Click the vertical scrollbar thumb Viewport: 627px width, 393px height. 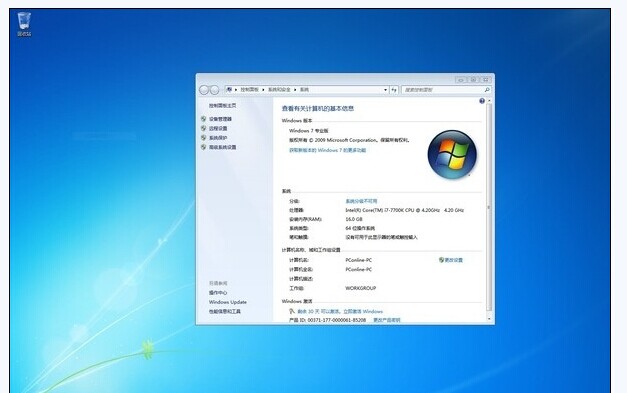point(489,207)
